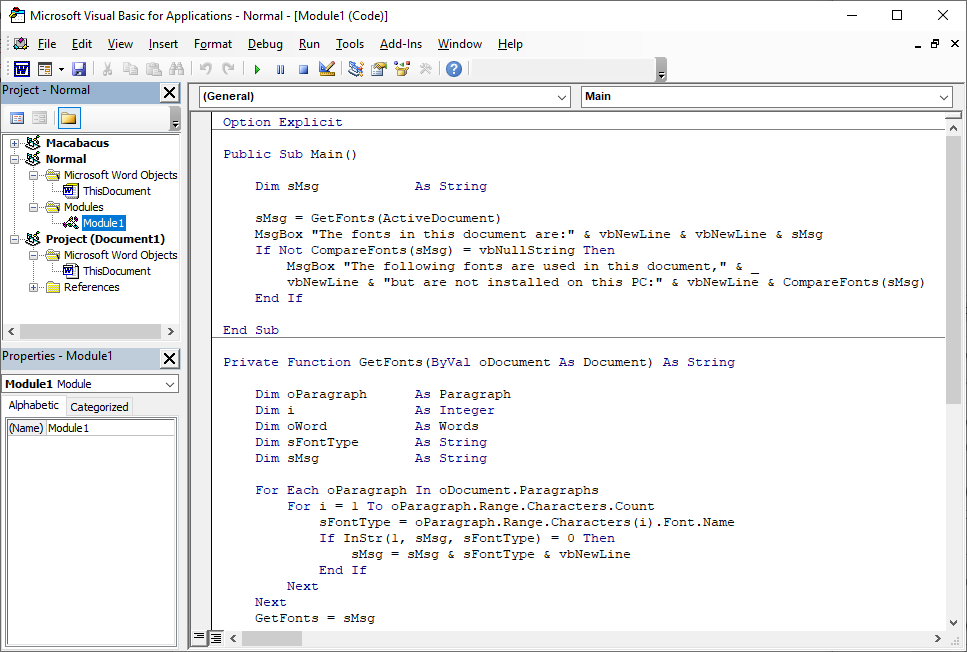
Task: Click the code window vertical scrollbar down arrow
Action: 953,621
